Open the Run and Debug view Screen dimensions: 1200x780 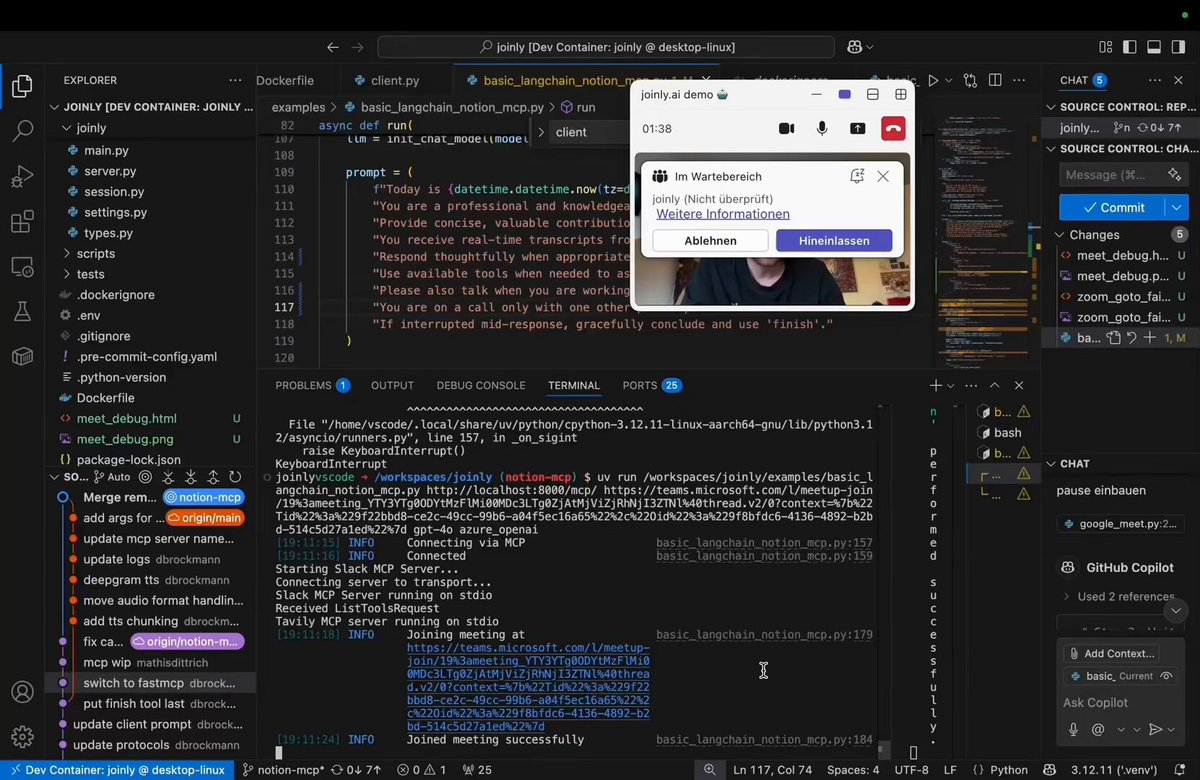coord(22,177)
